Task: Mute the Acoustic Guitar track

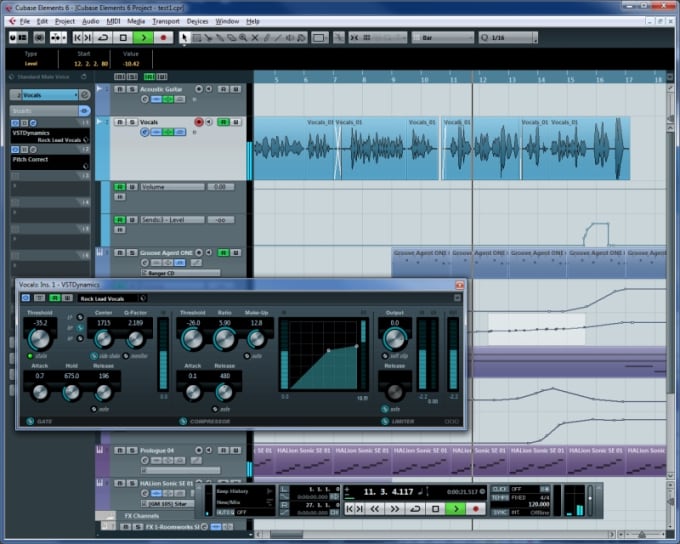Action: [120, 89]
